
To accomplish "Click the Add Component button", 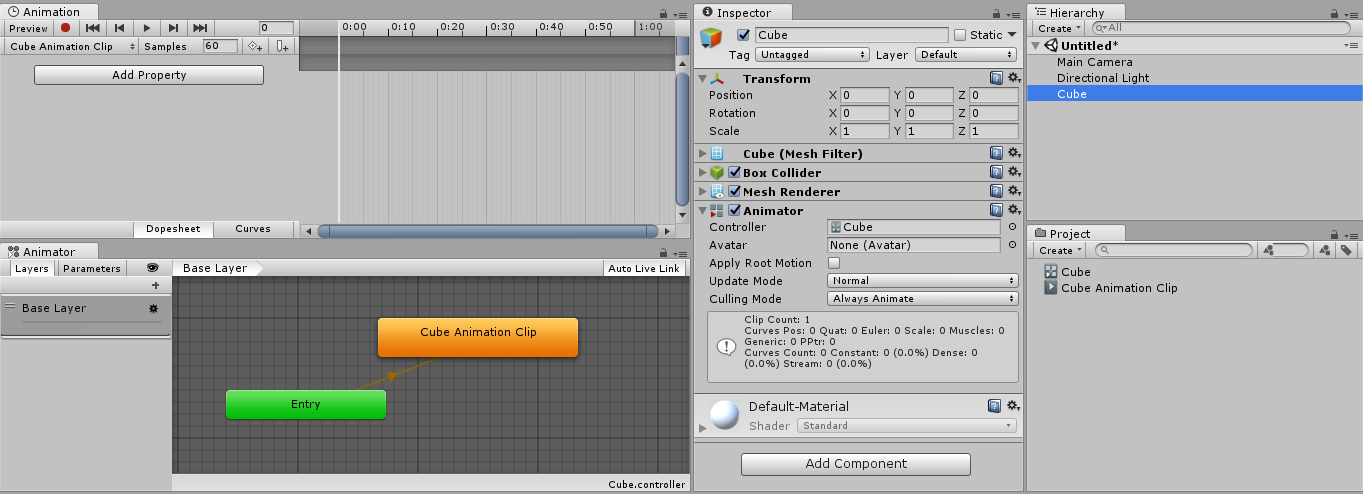I will pos(855,464).
